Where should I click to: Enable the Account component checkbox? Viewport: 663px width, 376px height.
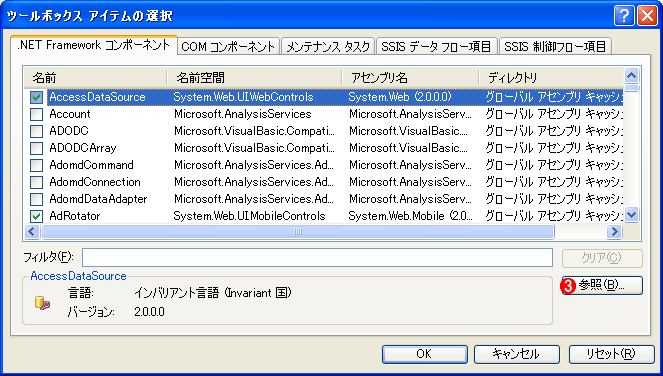click(36, 114)
